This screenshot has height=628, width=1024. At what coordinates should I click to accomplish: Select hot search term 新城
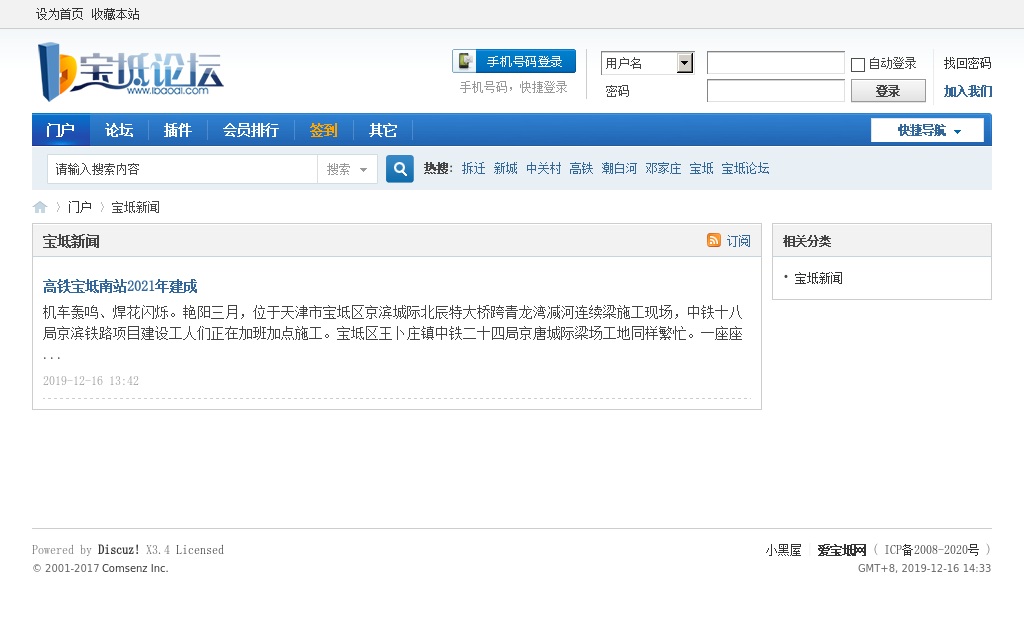[505, 168]
